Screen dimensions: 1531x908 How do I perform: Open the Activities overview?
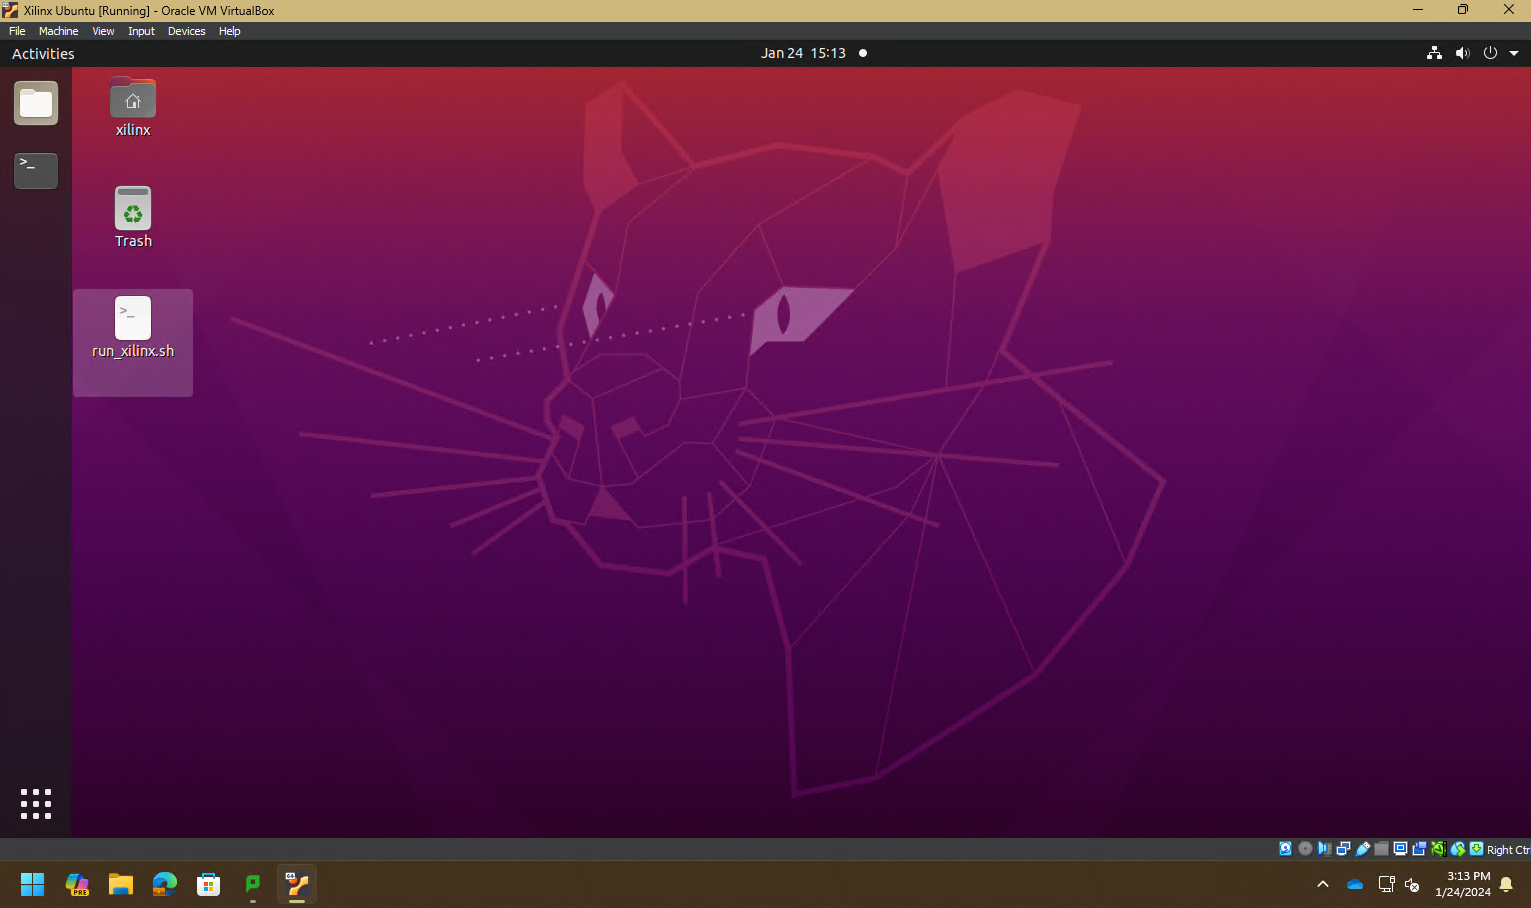[x=43, y=54]
